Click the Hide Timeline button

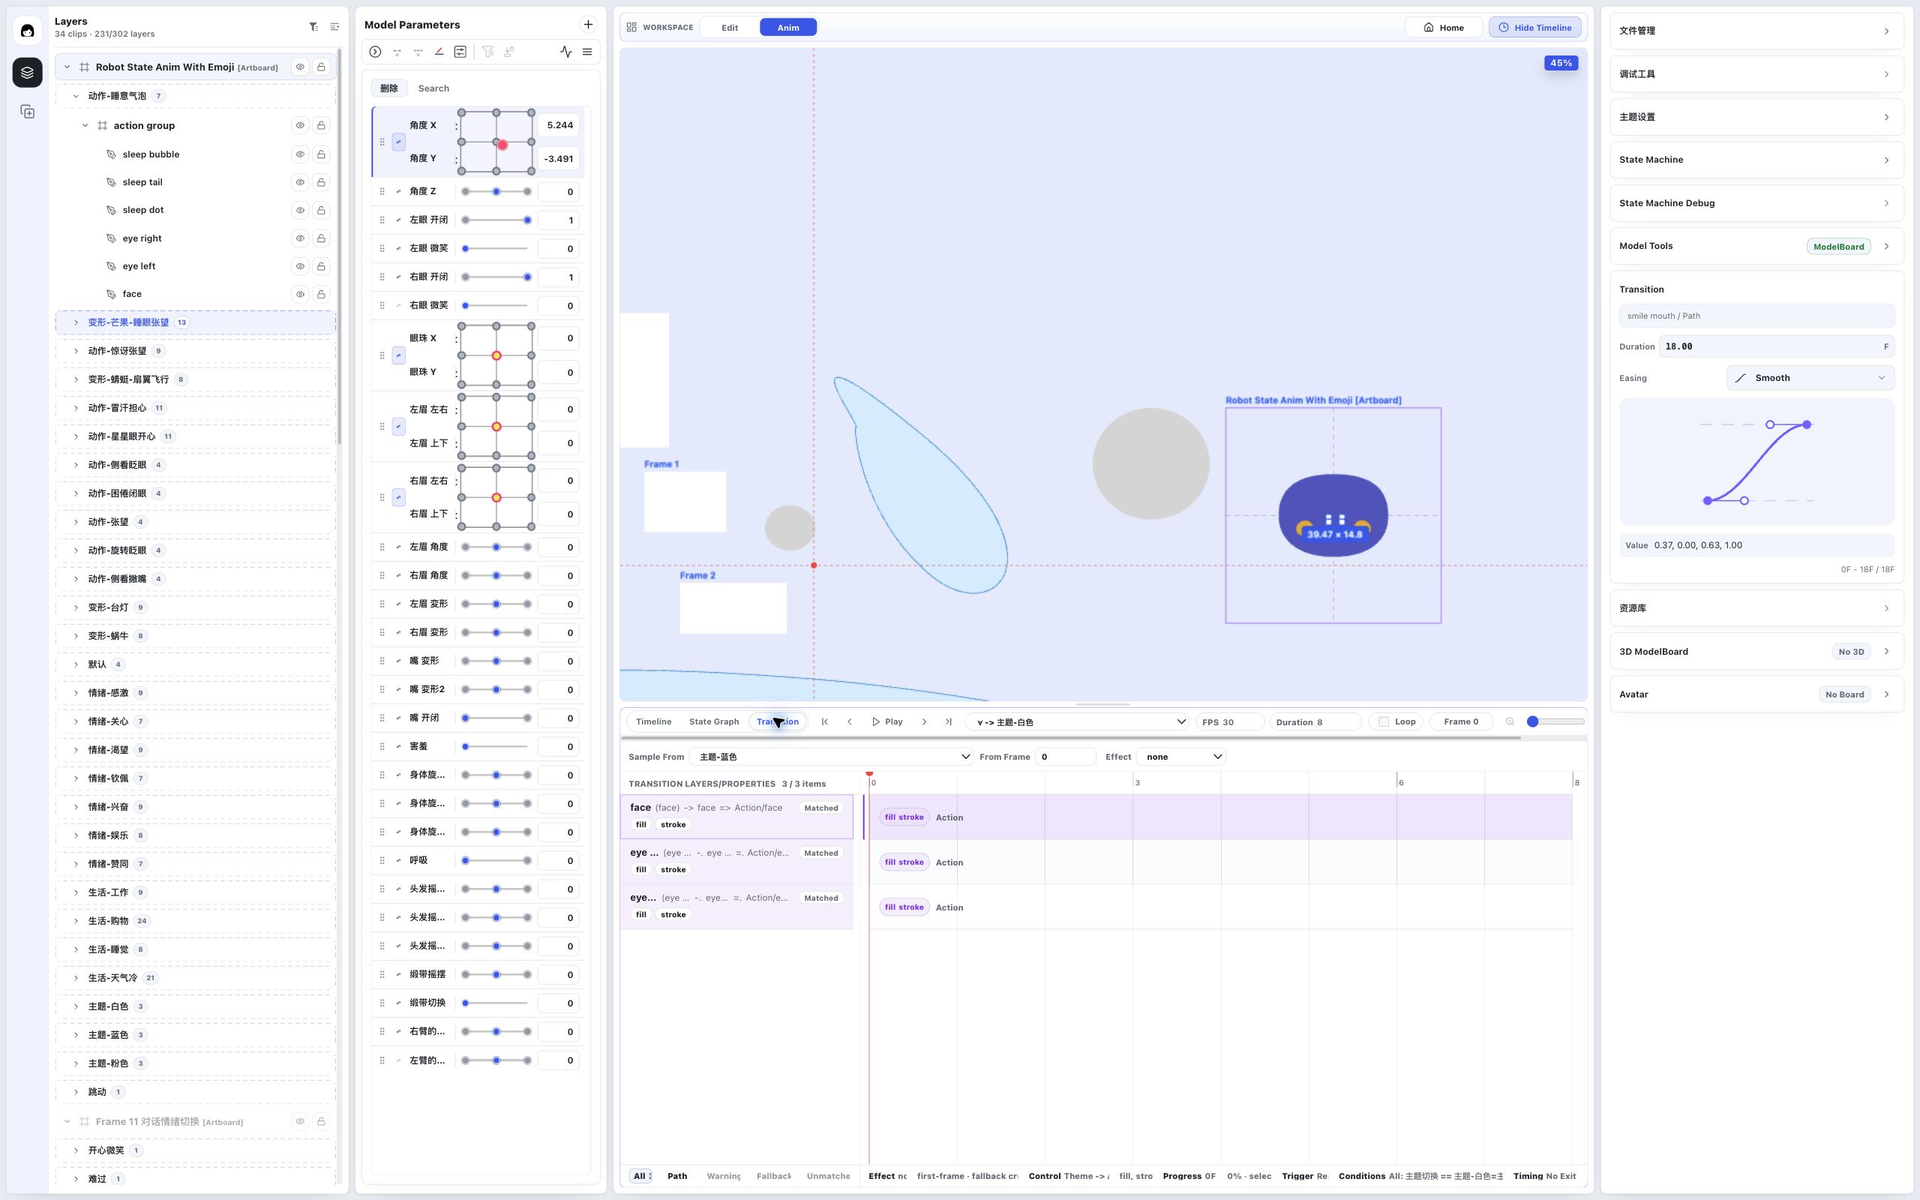pos(1534,28)
